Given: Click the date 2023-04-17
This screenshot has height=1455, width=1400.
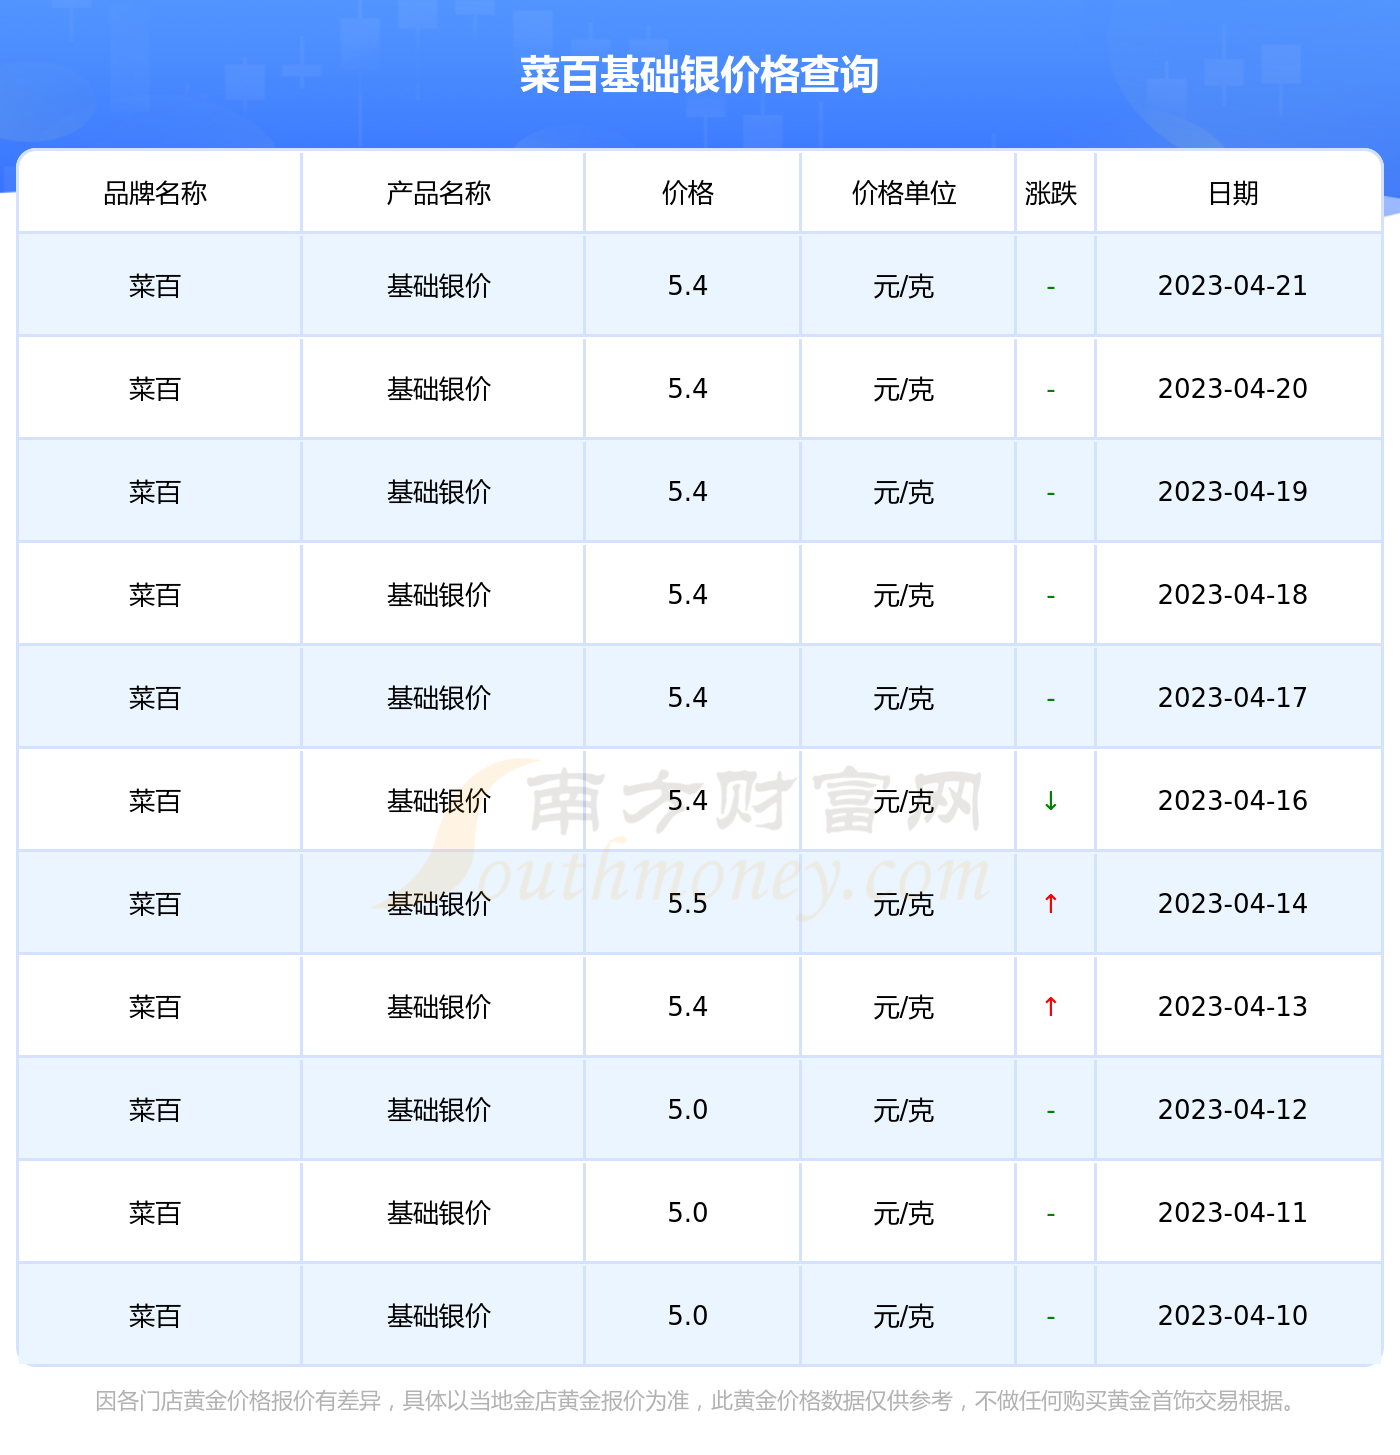Looking at the screenshot, I should coord(1233,698).
